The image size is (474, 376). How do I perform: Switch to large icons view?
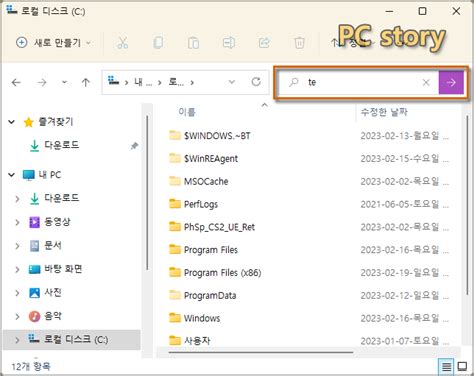point(462,366)
